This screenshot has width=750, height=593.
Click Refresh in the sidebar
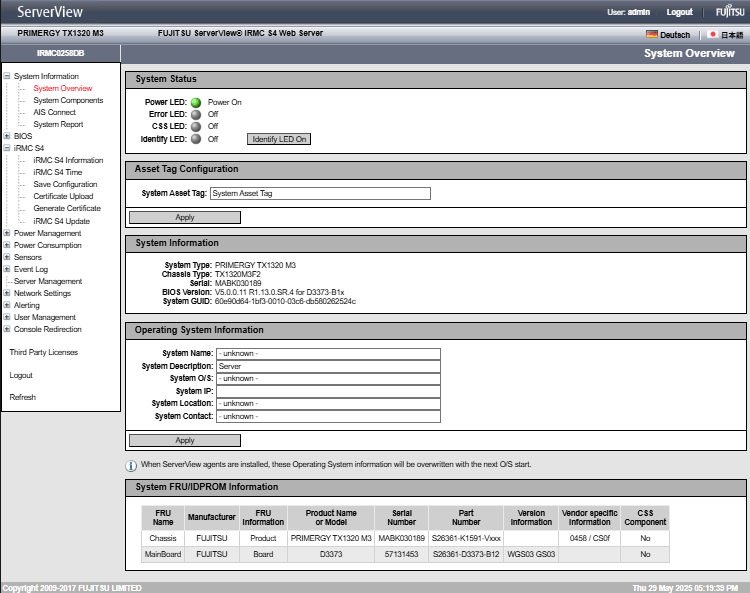(22, 397)
